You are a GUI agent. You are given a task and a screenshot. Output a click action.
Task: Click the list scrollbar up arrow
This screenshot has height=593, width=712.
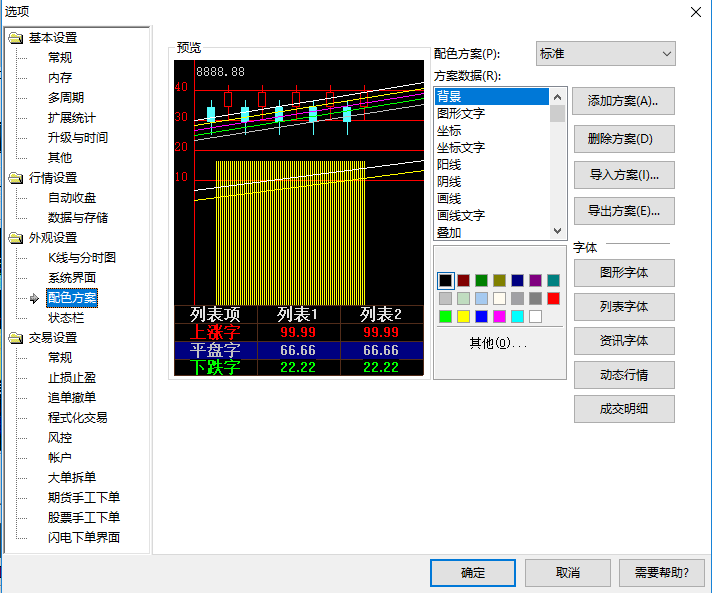(558, 97)
